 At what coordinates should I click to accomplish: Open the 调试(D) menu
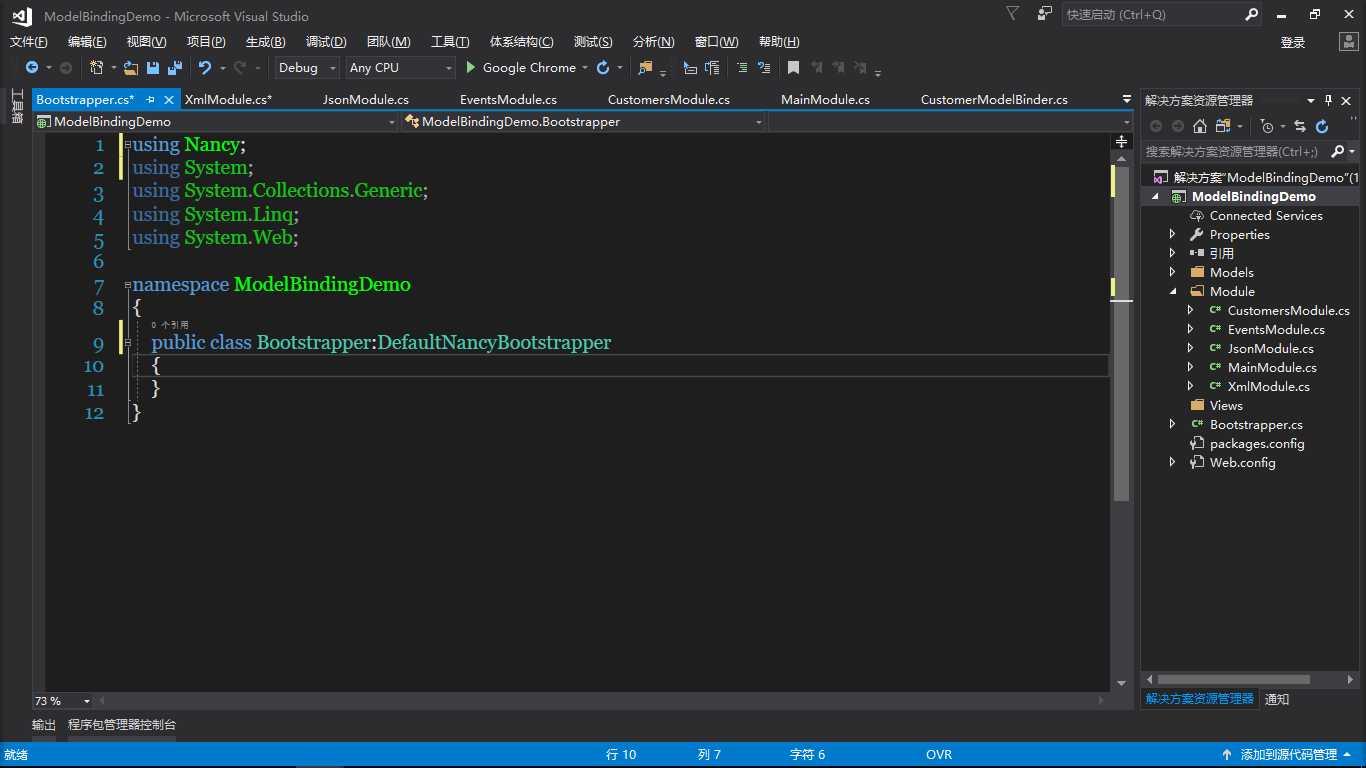tap(326, 42)
